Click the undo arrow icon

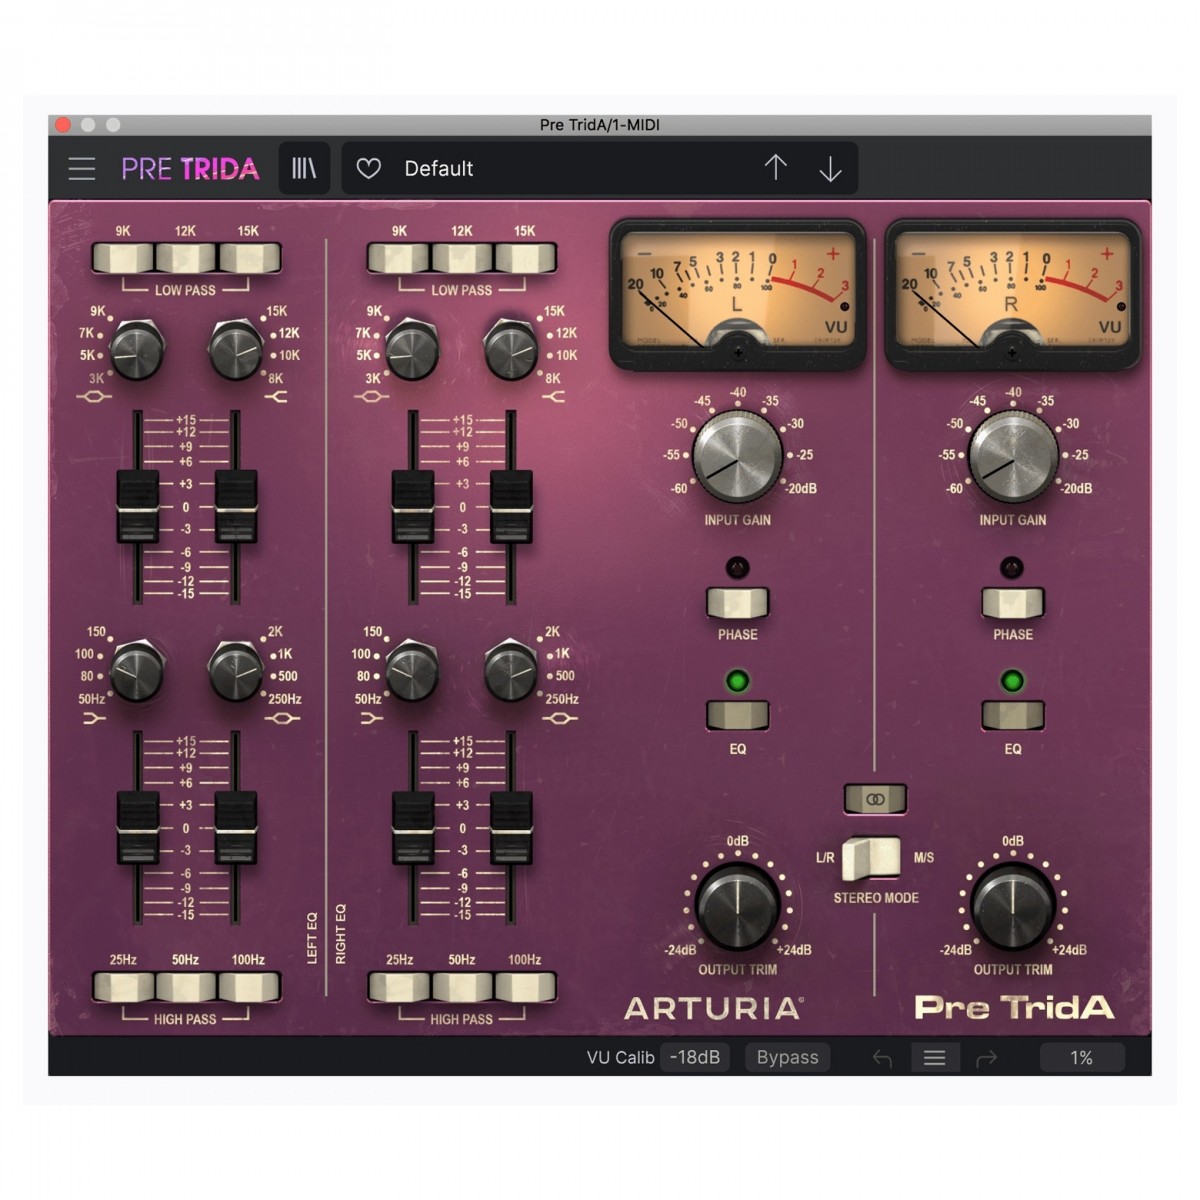(x=882, y=1058)
